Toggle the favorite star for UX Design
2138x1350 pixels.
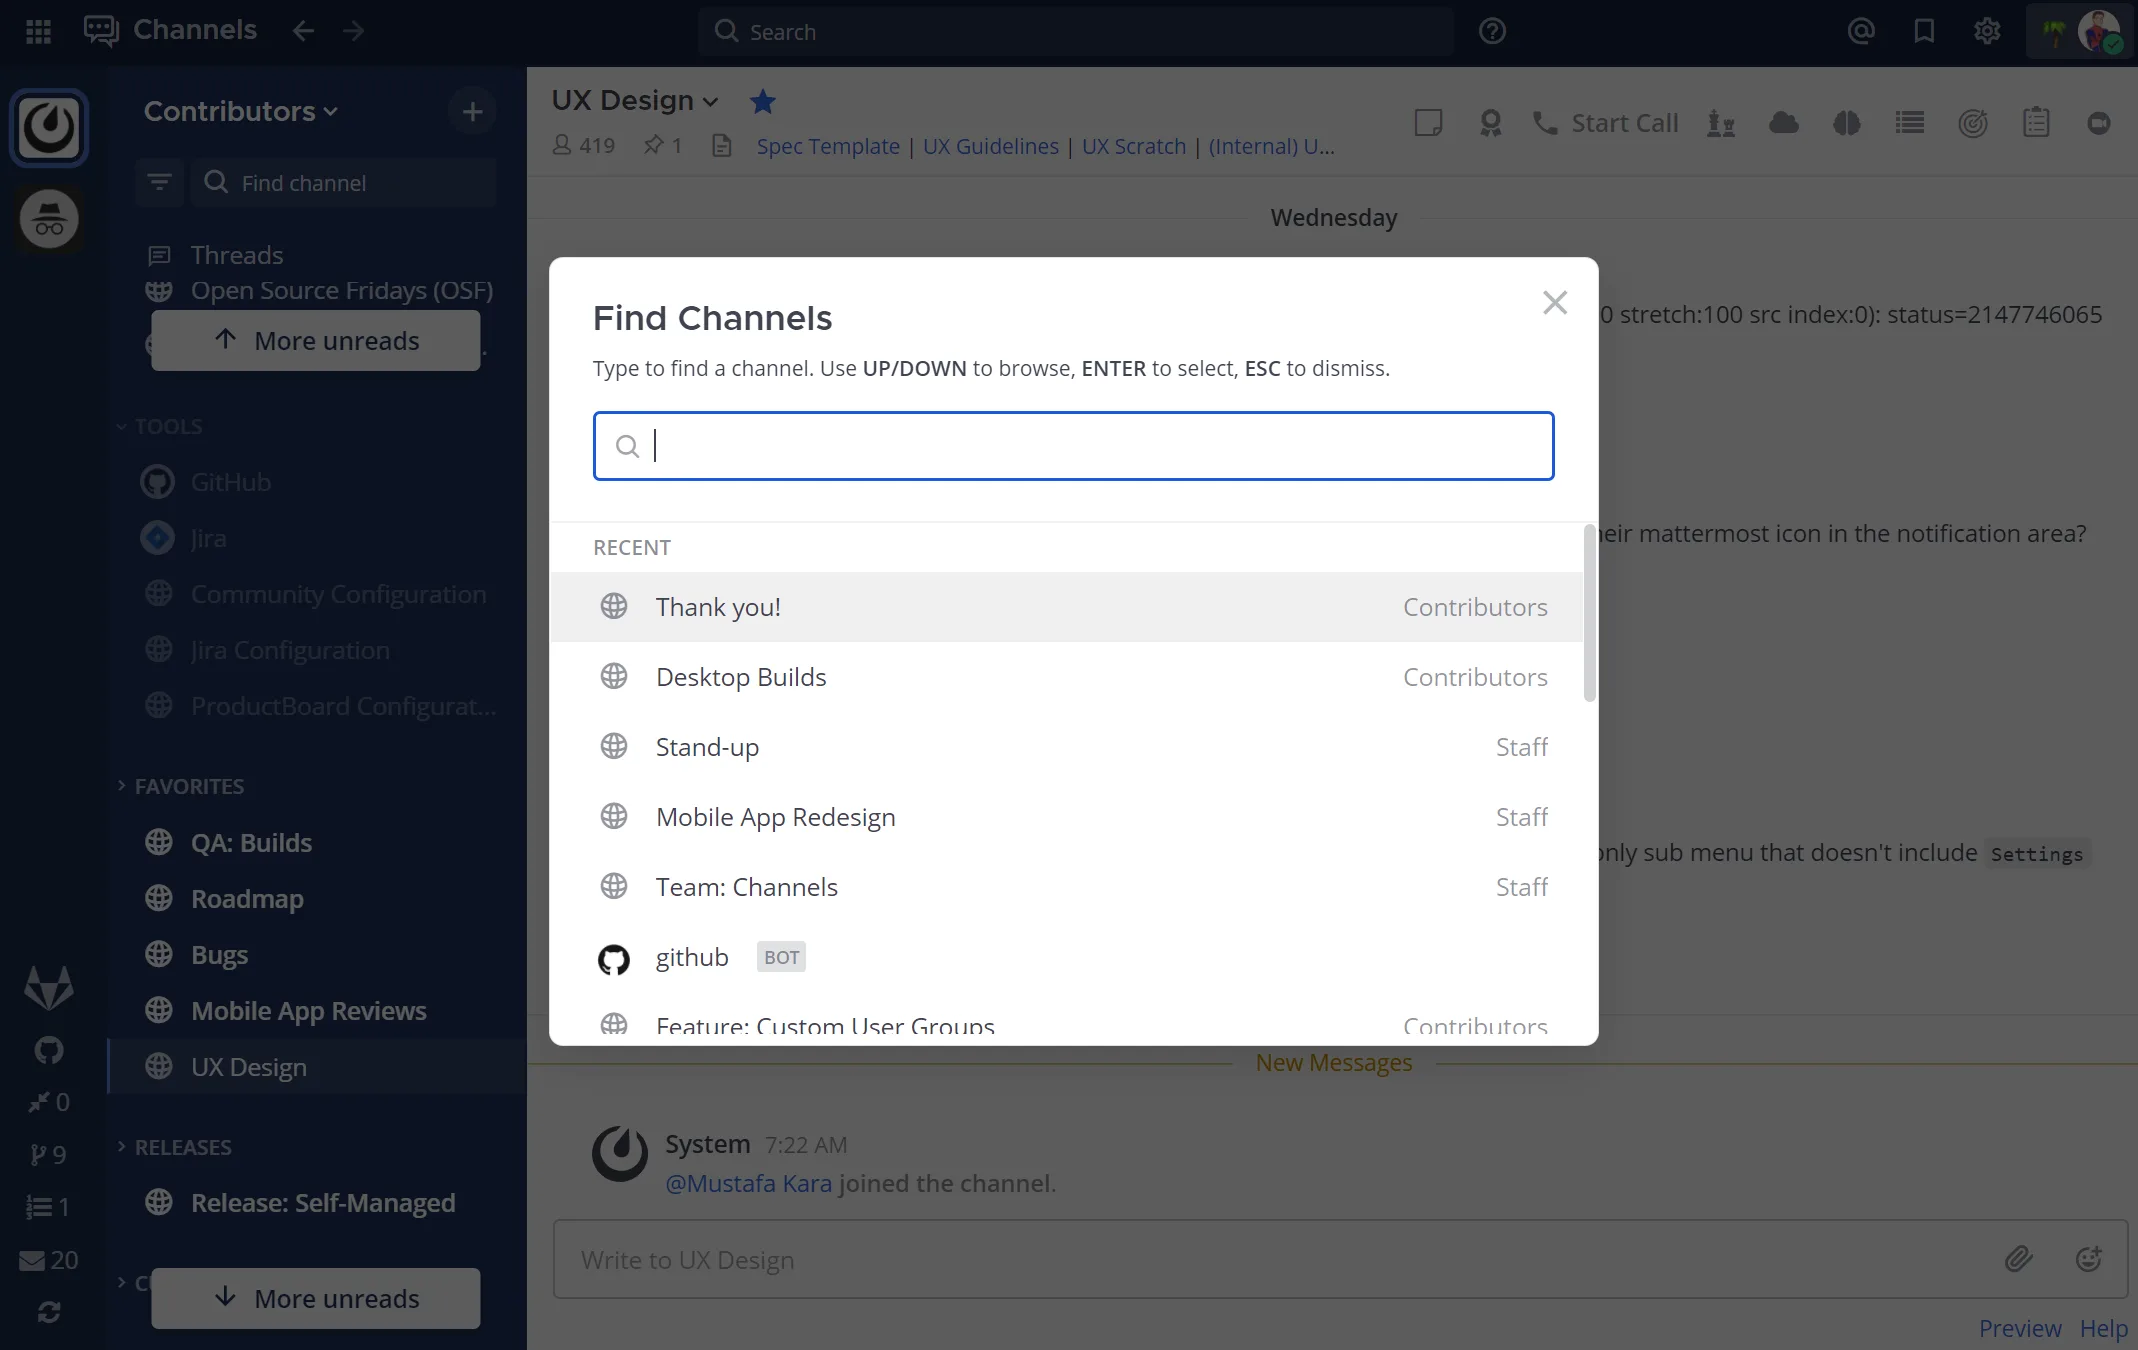(x=762, y=101)
